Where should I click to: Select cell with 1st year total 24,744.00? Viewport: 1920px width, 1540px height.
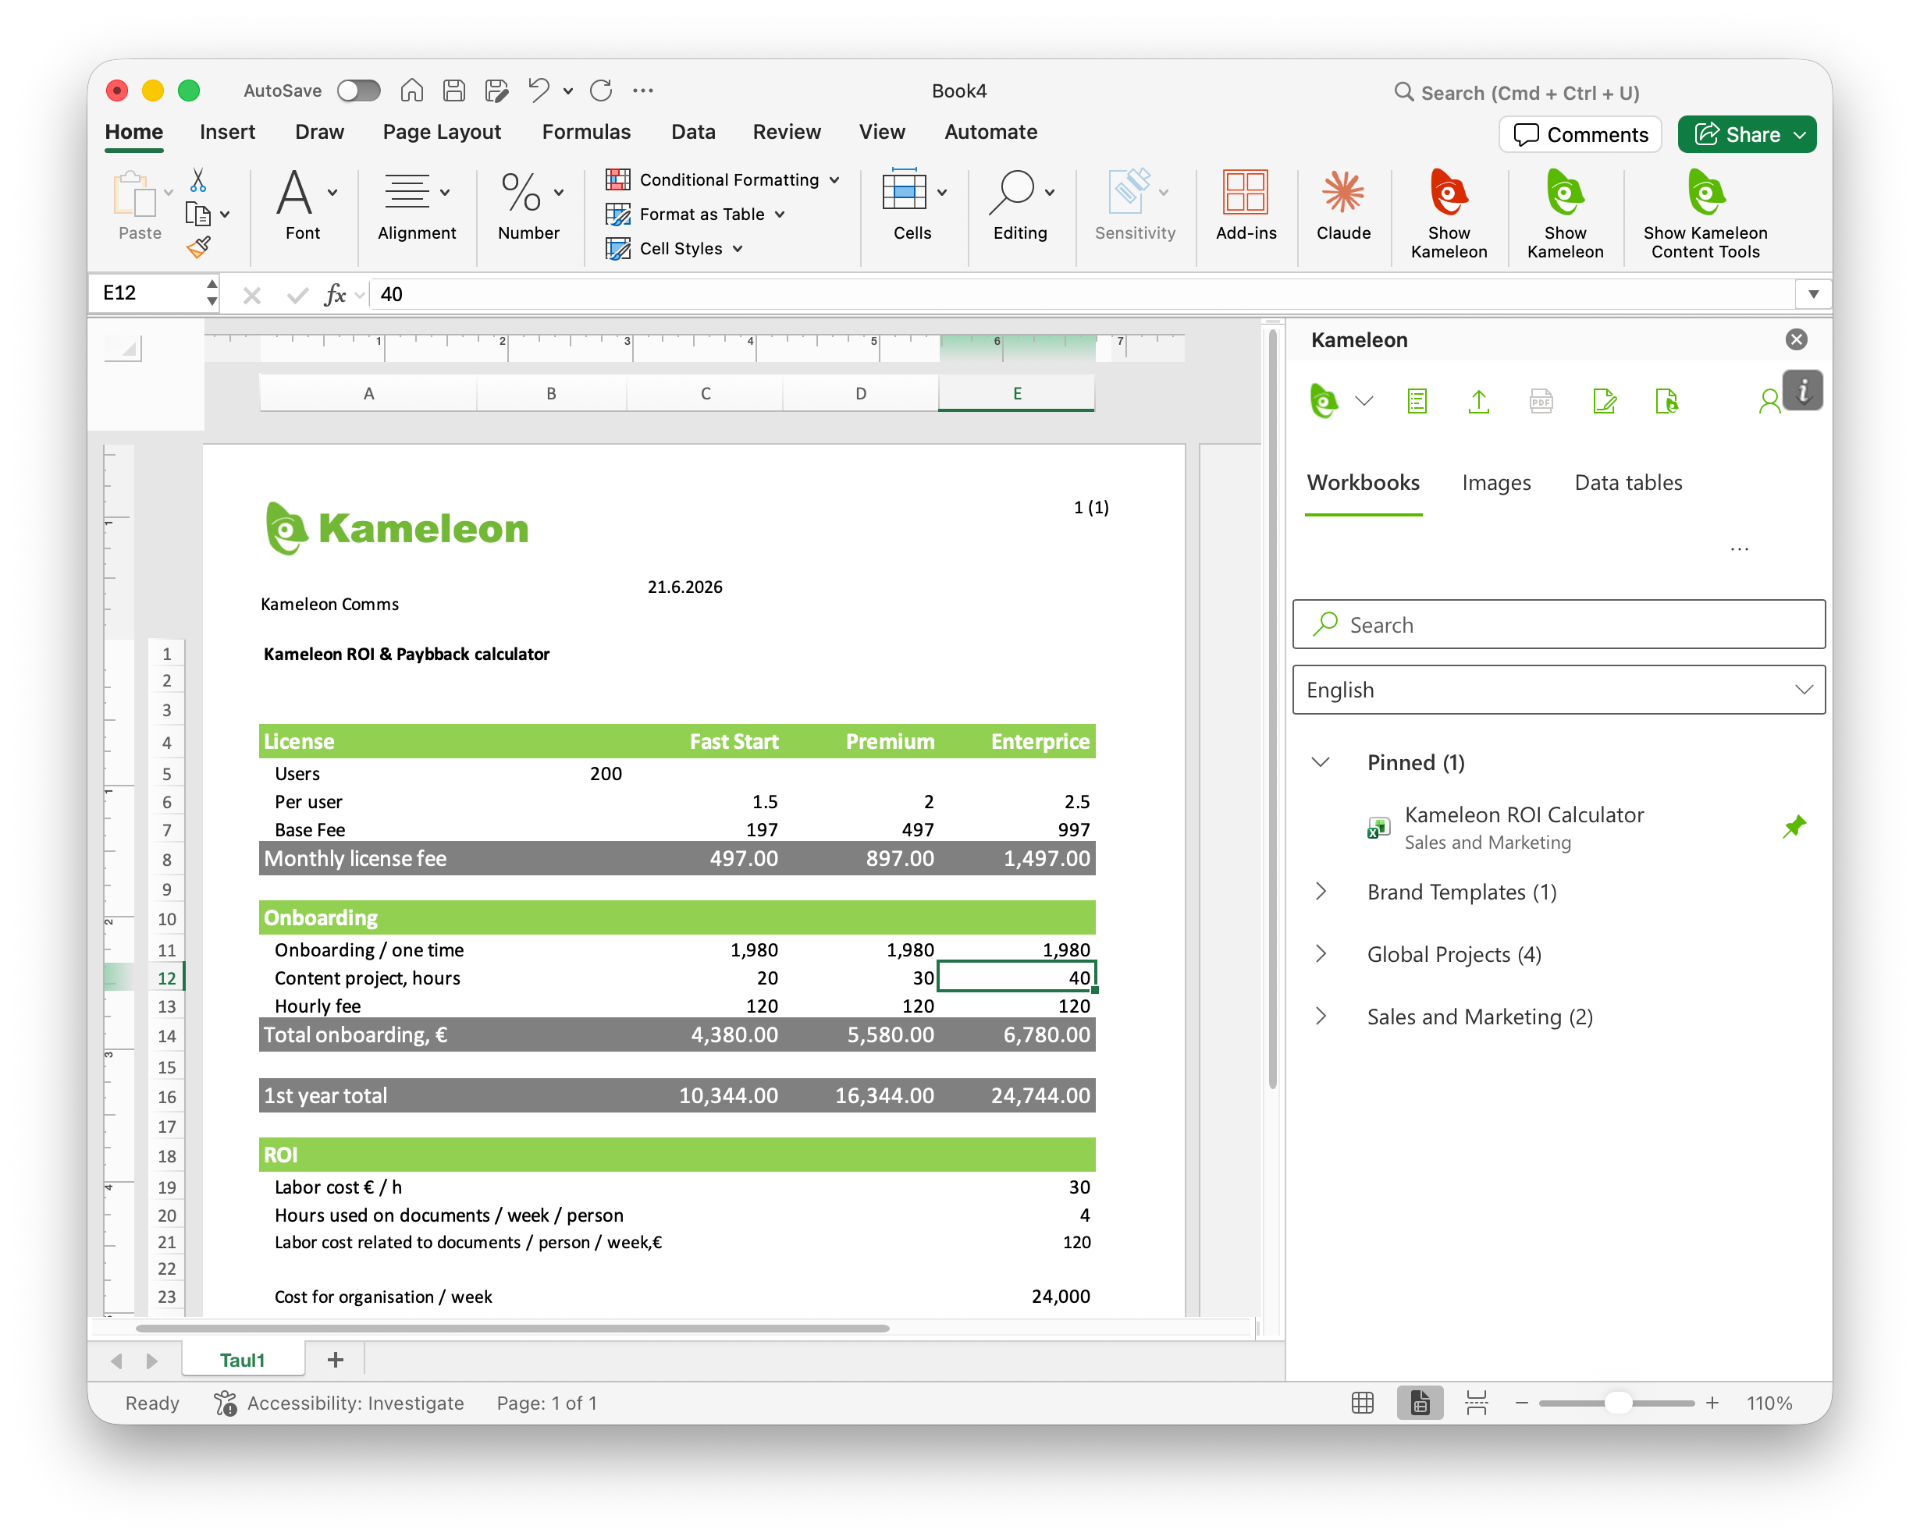[x=1017, y=1096]
